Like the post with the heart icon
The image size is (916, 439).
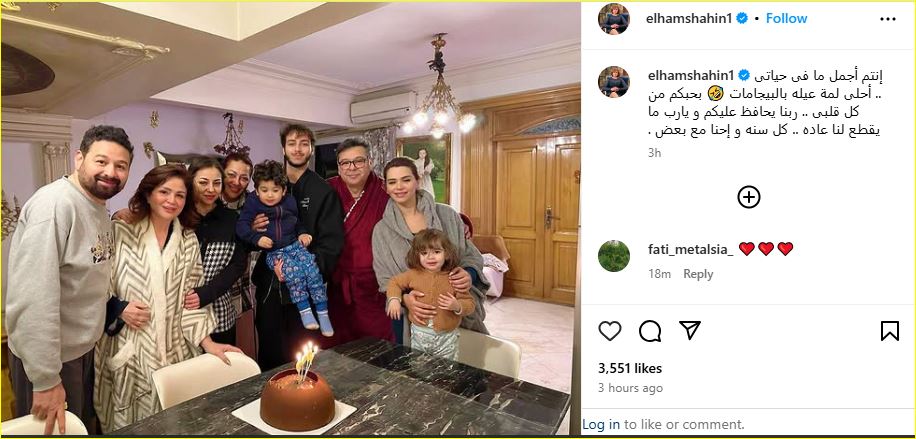tap(610, 331)
